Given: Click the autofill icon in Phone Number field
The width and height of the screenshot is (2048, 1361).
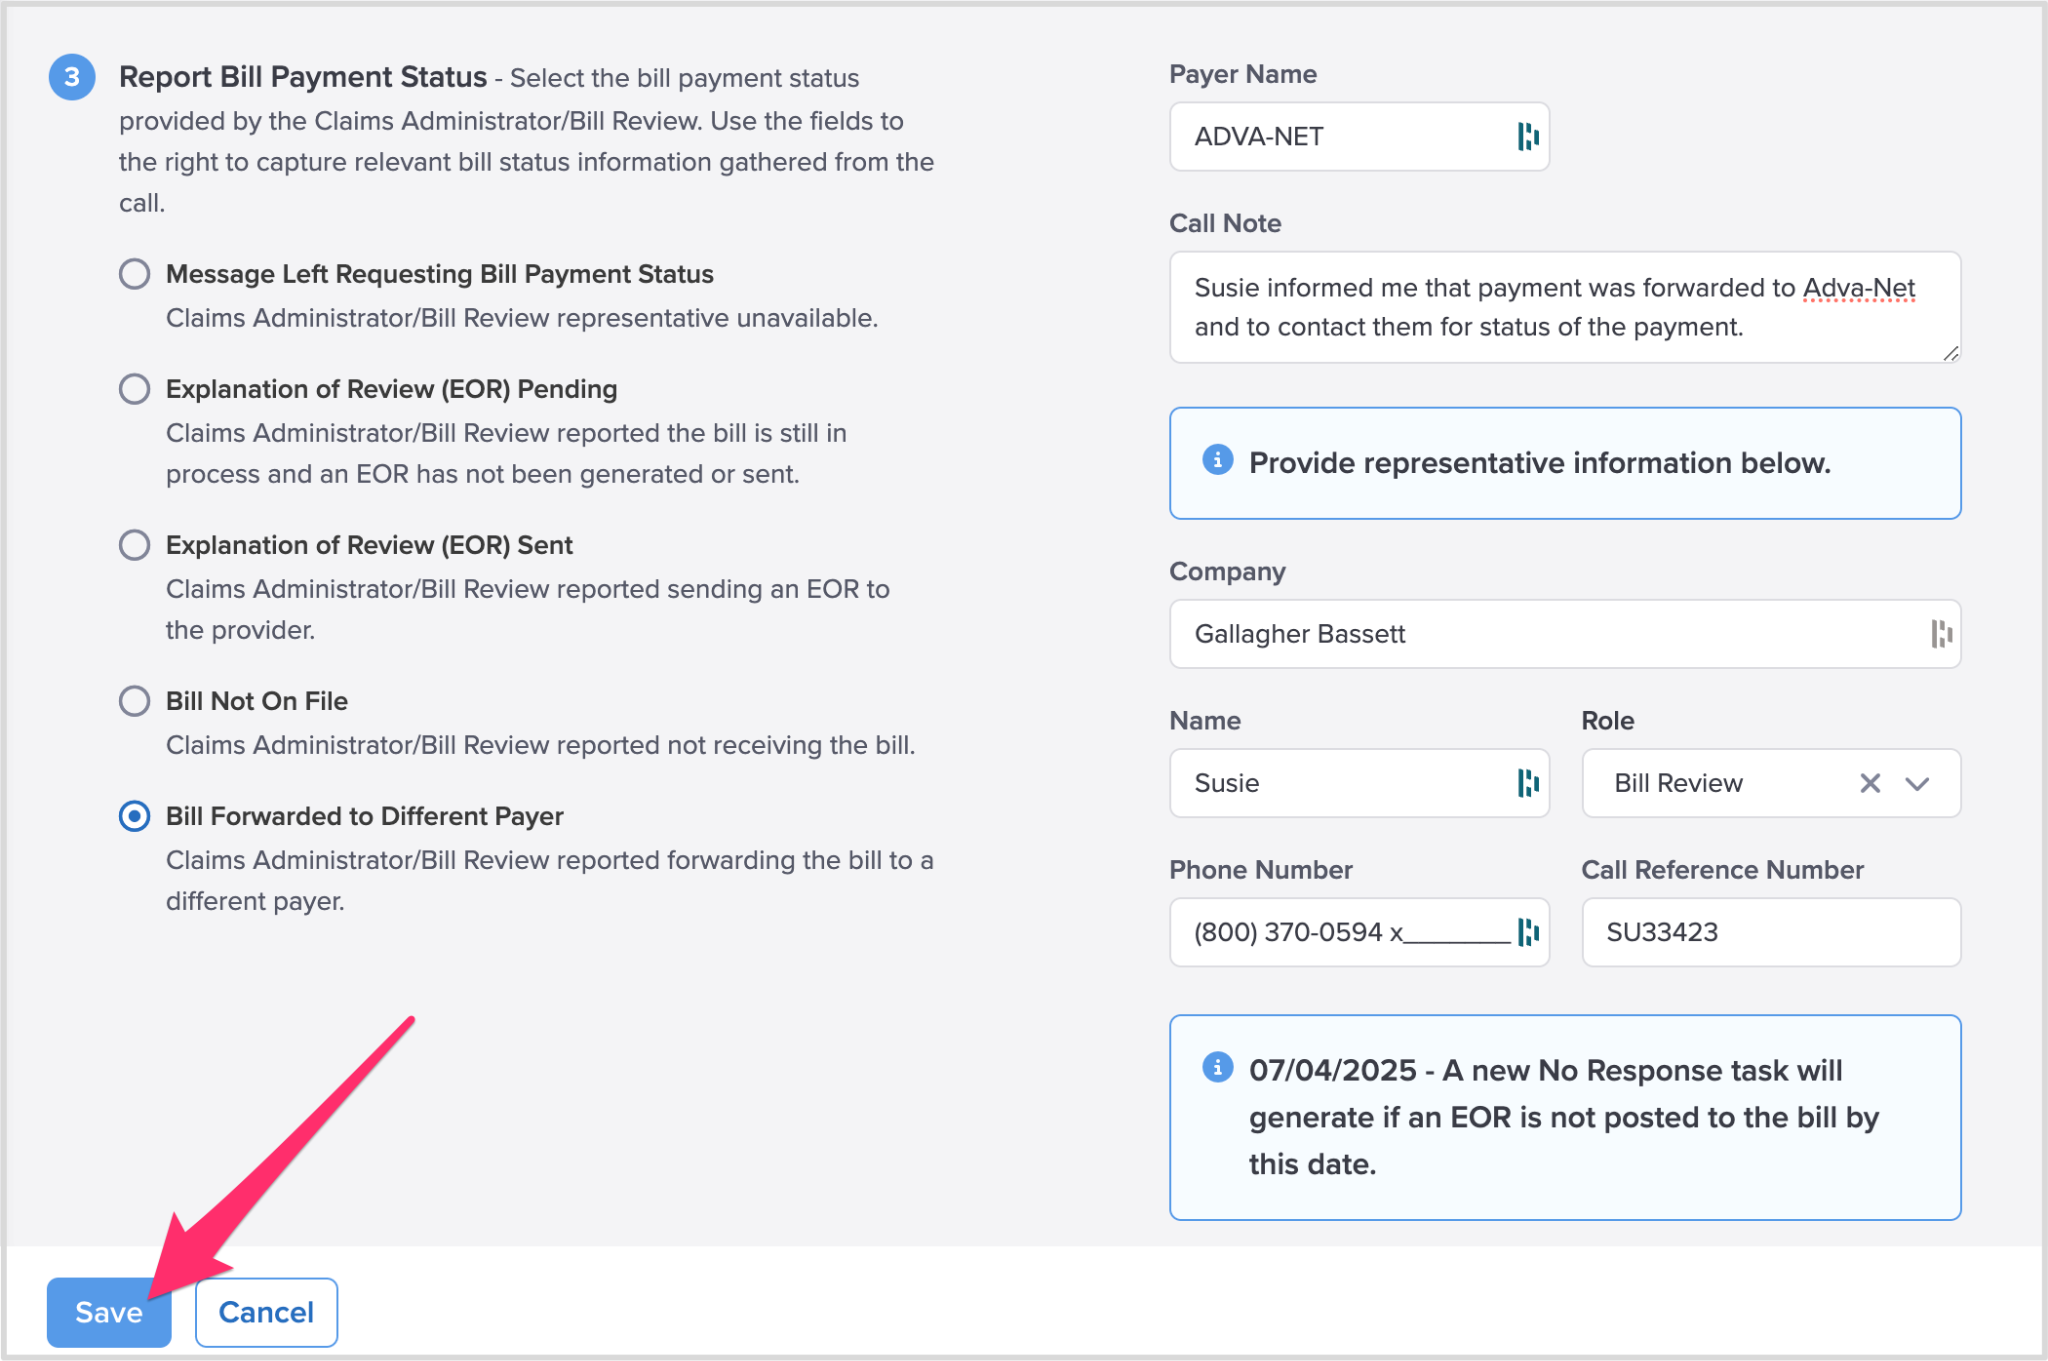Looking at the screenshot, I should 1527,932.
